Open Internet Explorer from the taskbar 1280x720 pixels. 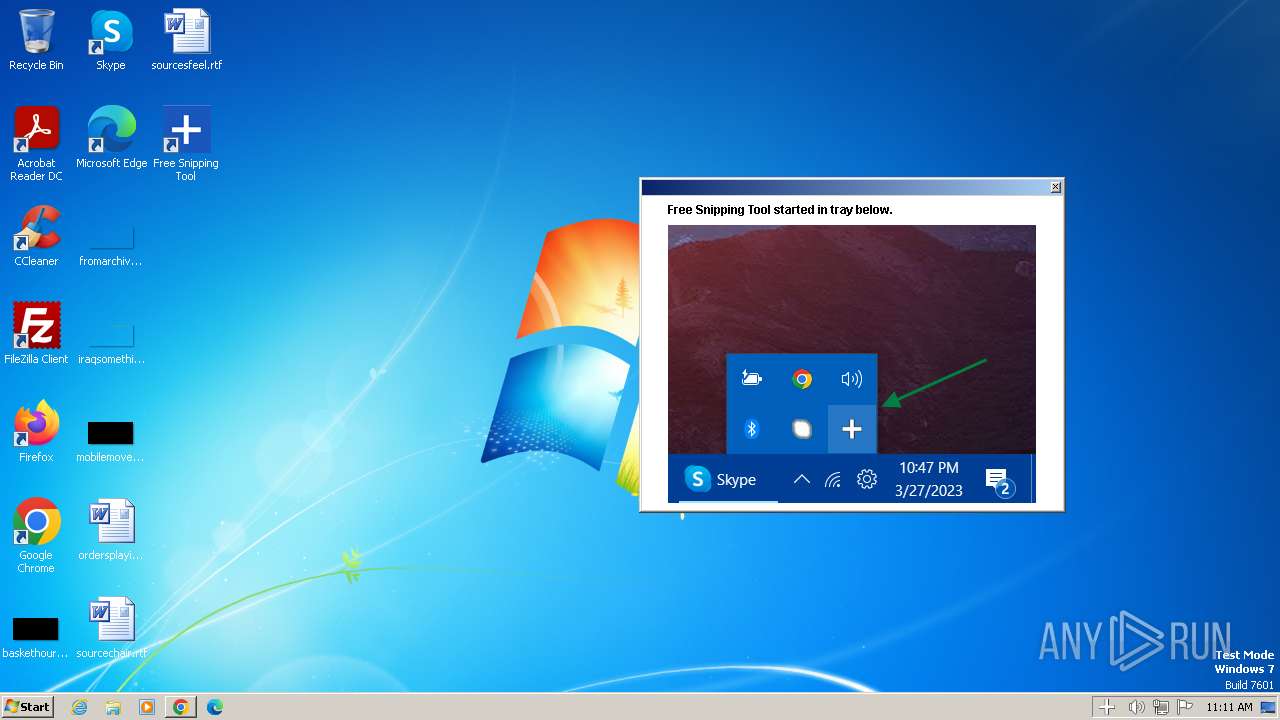coord(79,707)
